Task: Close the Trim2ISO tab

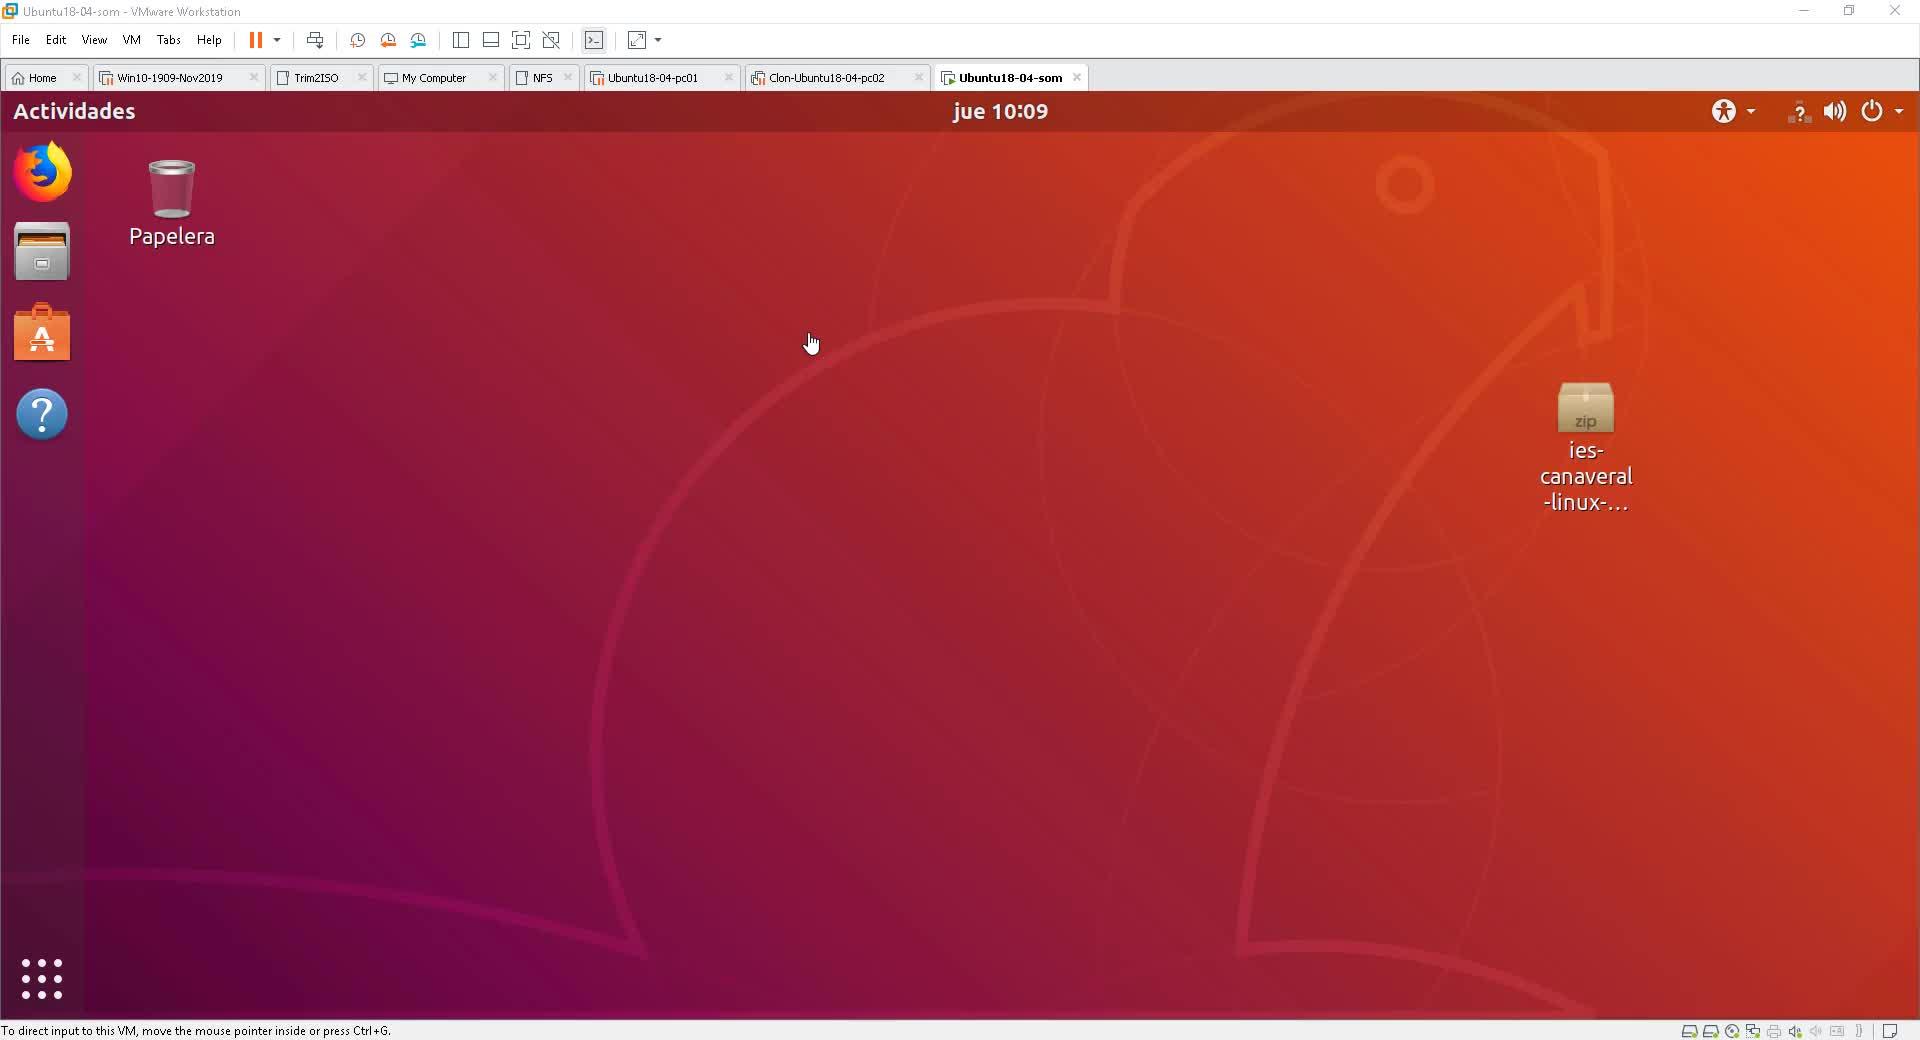Action: (362, 77)
